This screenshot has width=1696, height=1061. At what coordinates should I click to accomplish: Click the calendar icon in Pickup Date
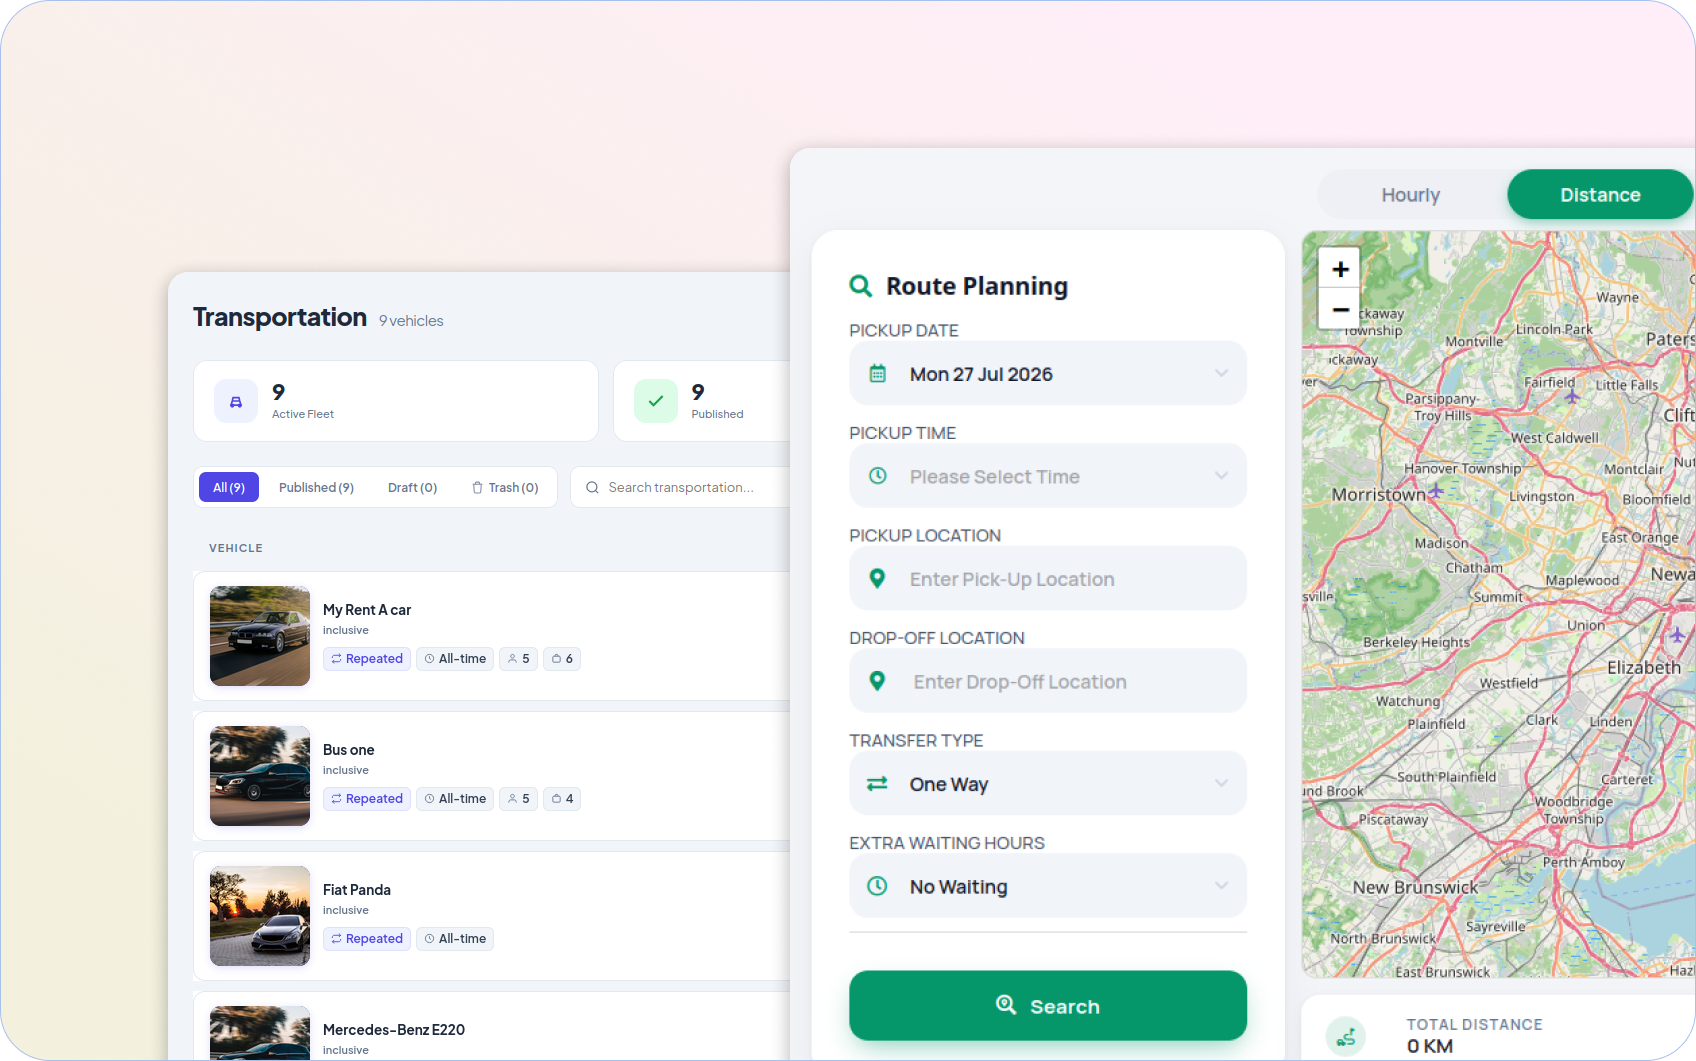coord(878,374)
